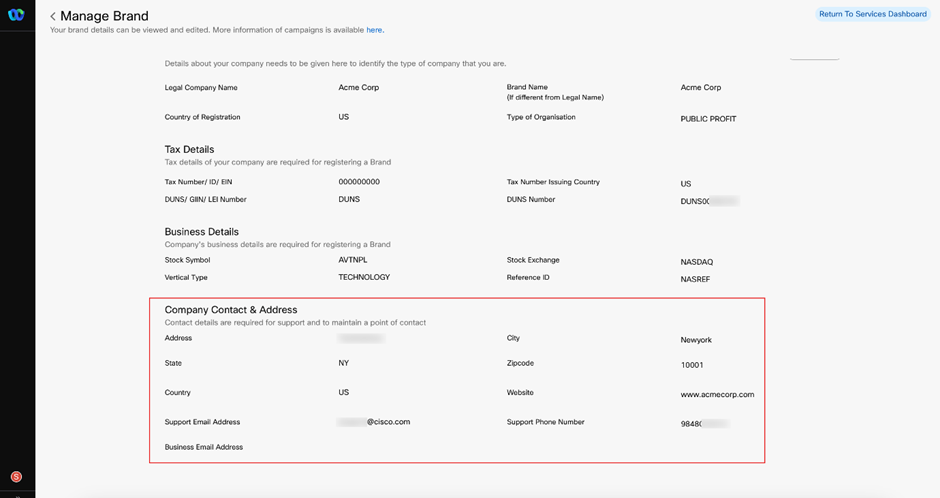Screen dimensions: 940x498
Task: Select the Manage Brand page title
Action: [x=104, y=16]
